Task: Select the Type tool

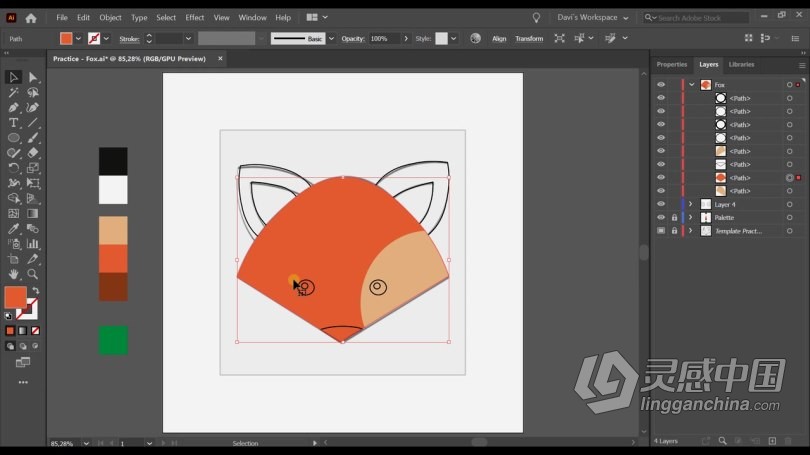Action: 13,123
